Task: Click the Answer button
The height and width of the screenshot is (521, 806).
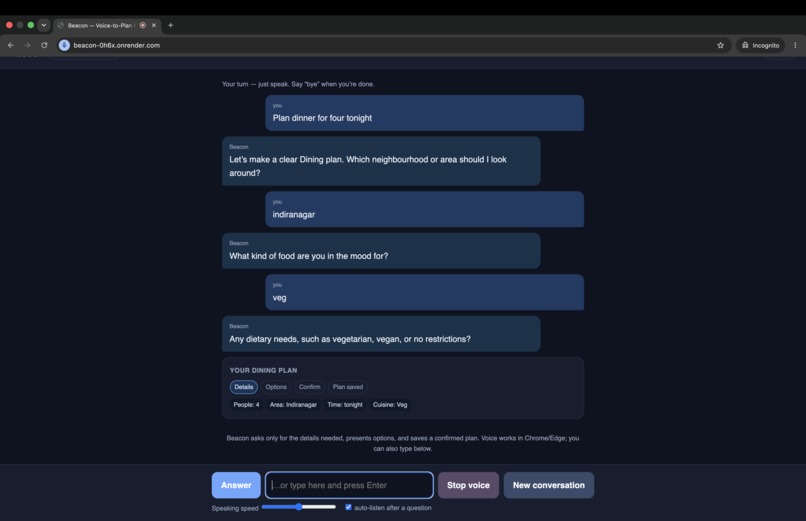Action: click(x=236, y=485)
